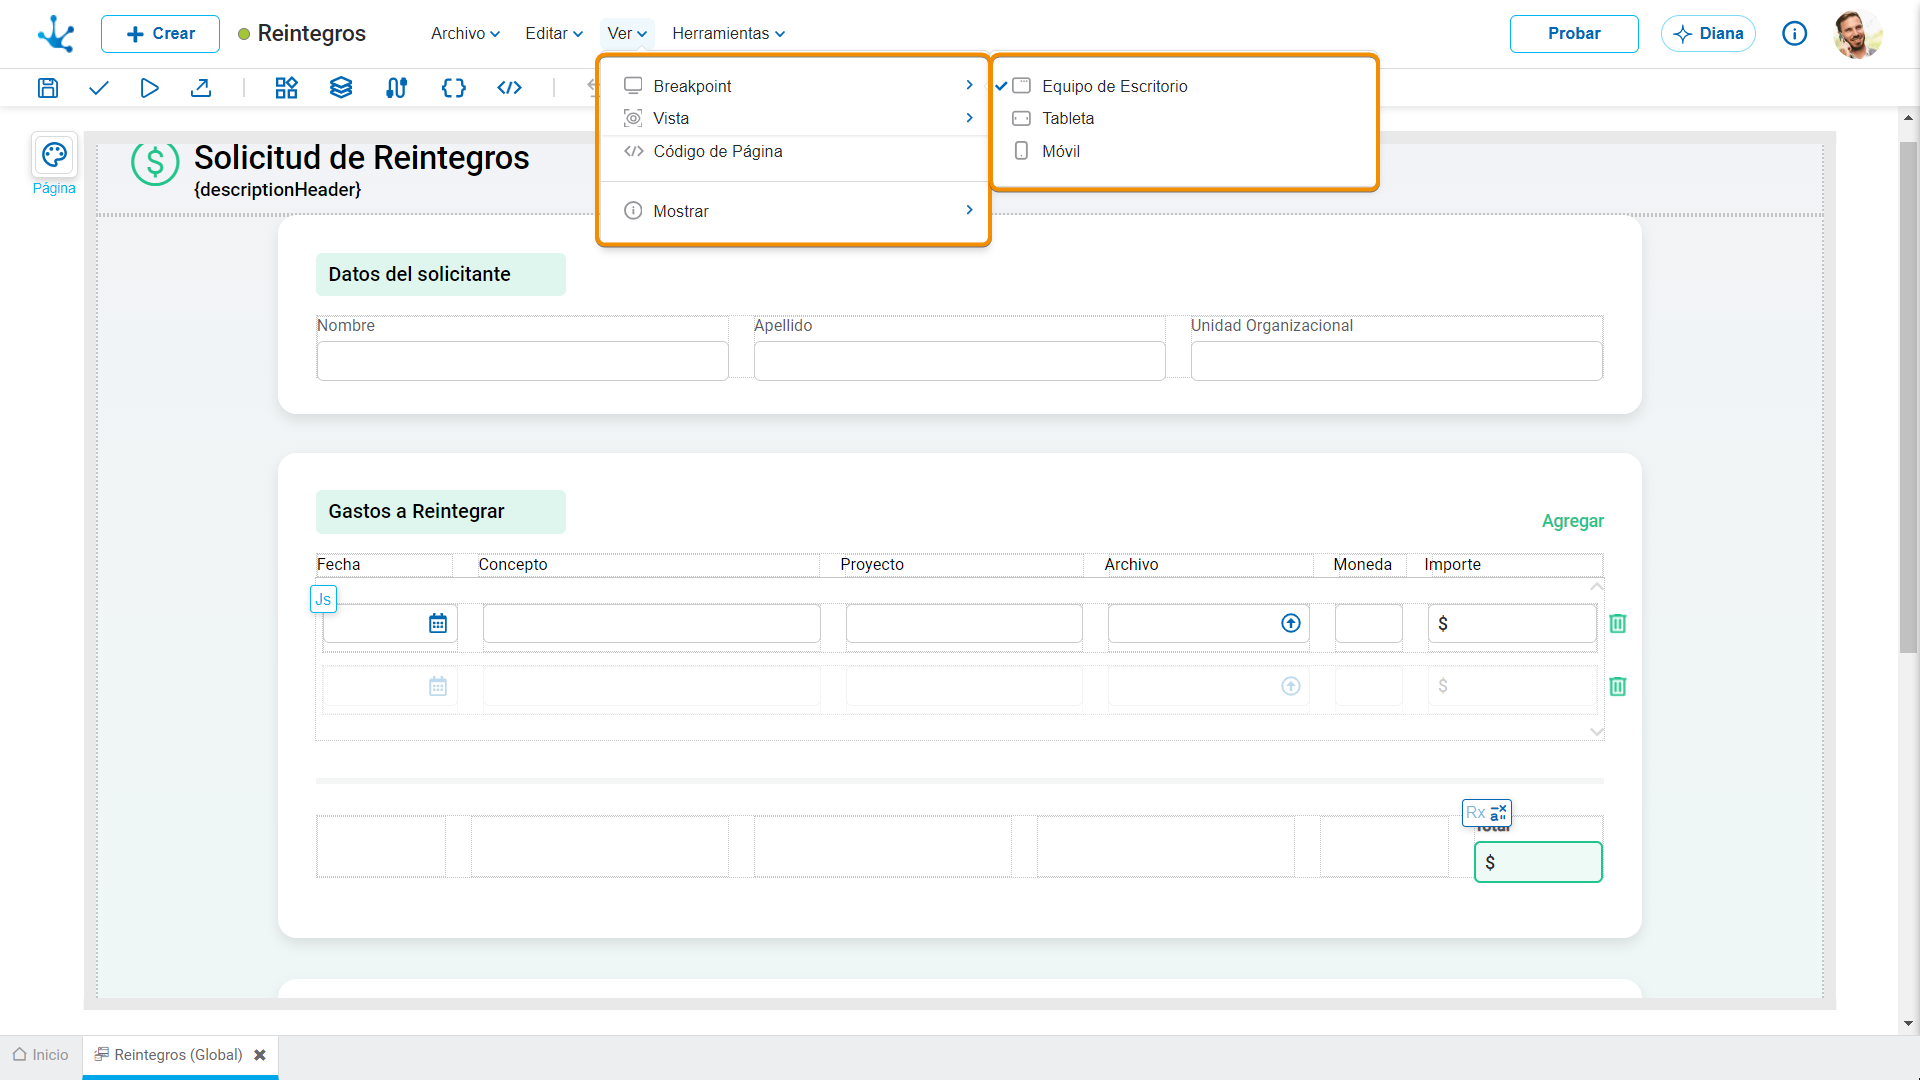This screenshot has width=1920, height=1080.
Task: Click the curly braces icon in toolbar
Action: (453, 88)
